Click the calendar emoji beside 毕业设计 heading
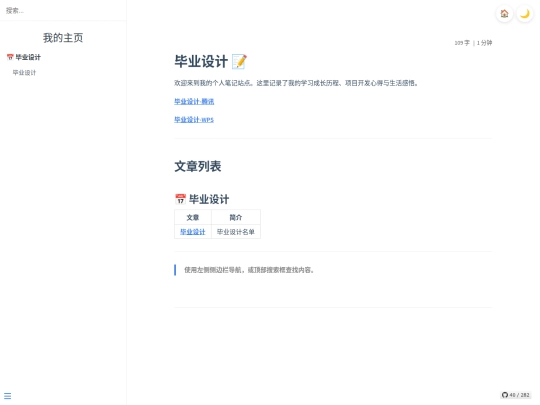Image resolution: width=540 pixels, height=405 pixels. coord(180,199)
